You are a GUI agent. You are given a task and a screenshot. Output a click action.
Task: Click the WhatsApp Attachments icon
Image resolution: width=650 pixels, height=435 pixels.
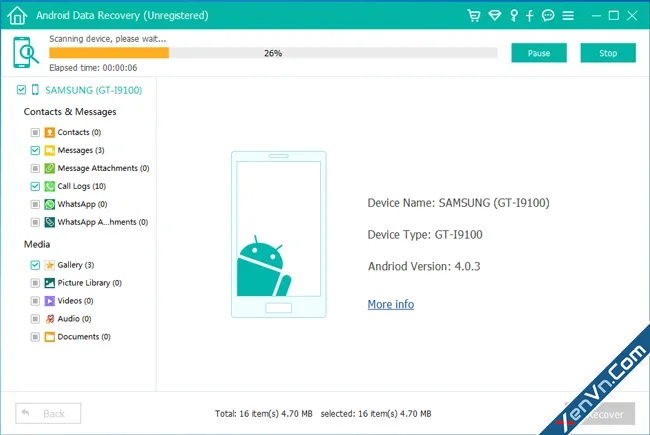pos(49,222)
